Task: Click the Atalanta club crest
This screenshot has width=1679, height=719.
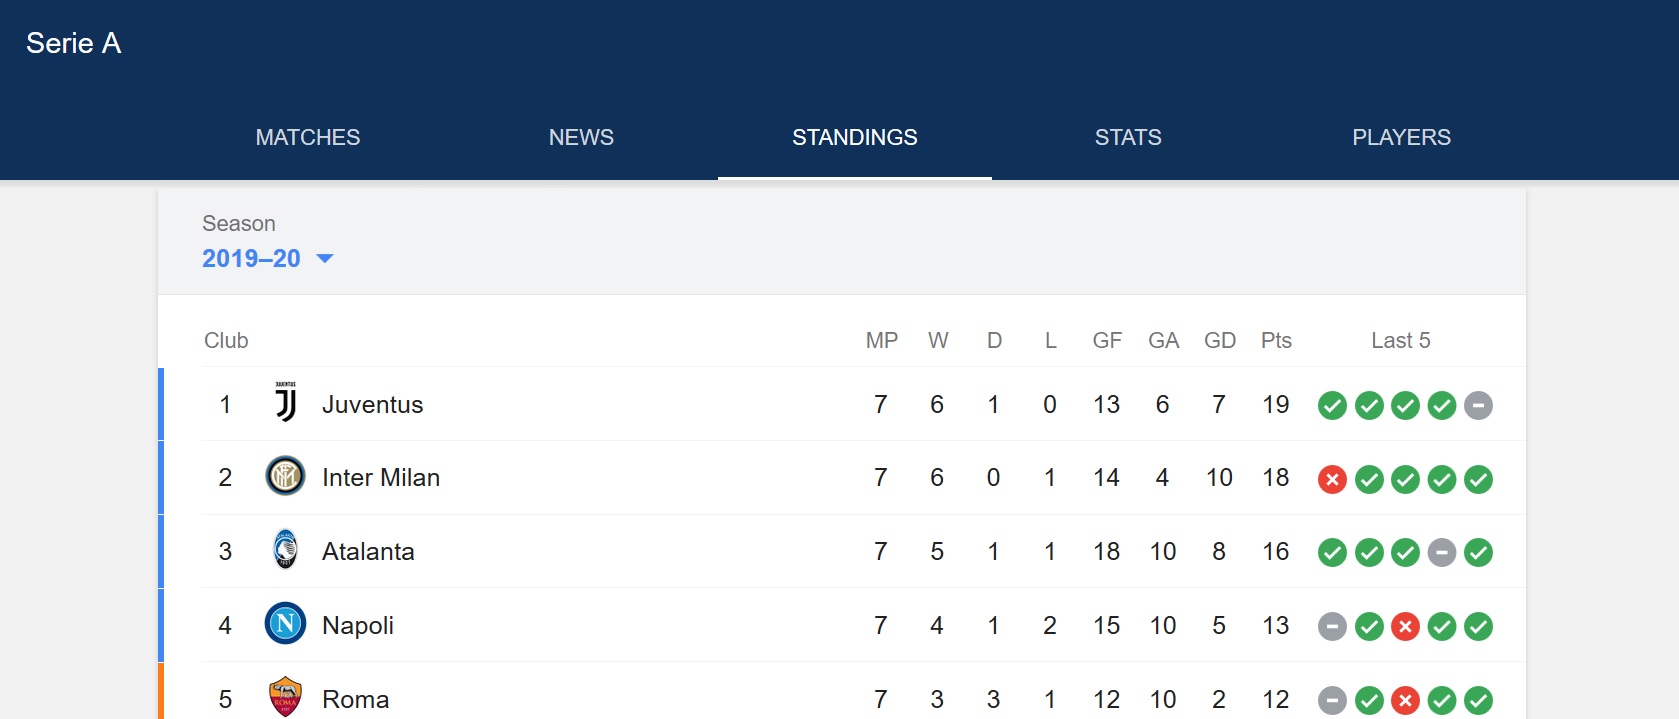Action: pyautogui.click(x=285, y=550)
